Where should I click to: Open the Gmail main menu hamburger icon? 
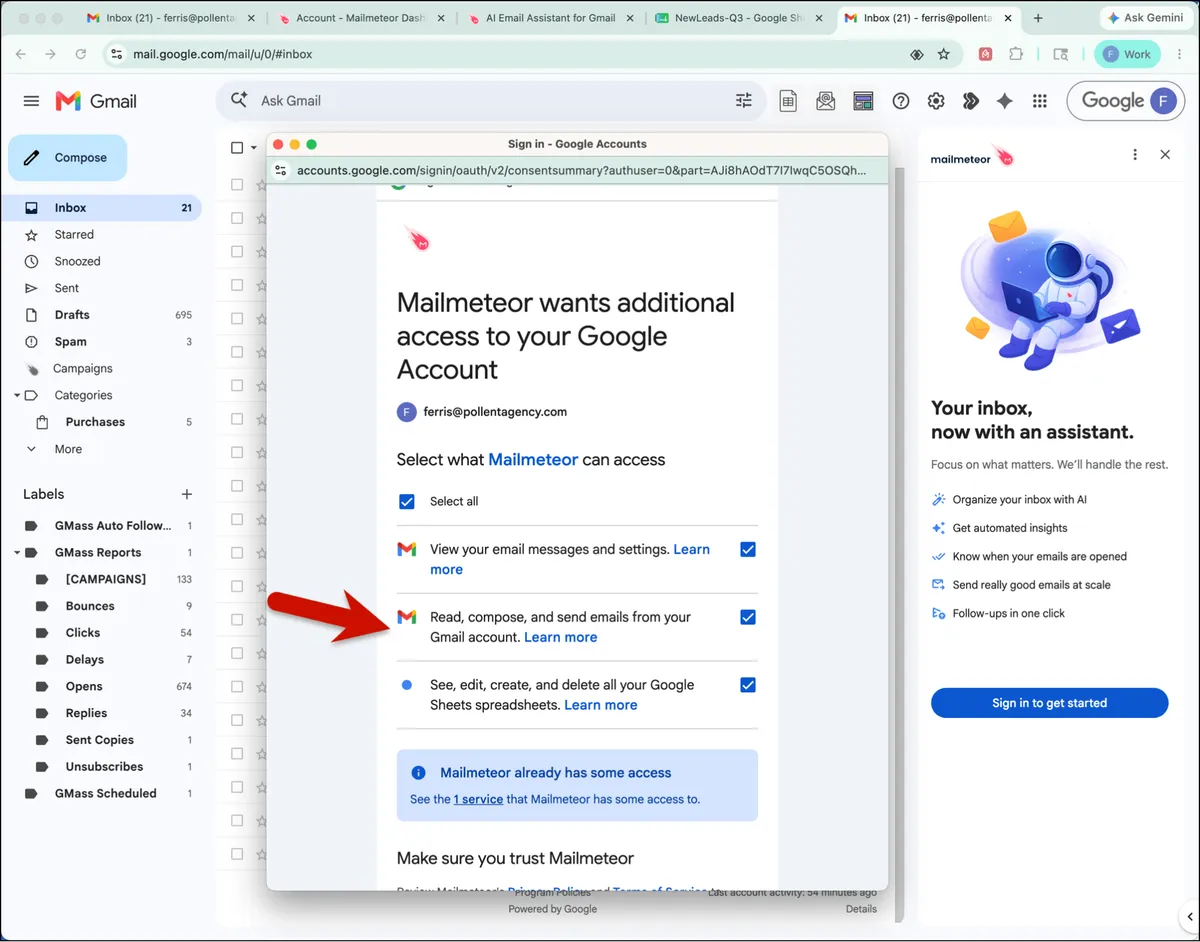pyautogui.click(x=31, y=101)
